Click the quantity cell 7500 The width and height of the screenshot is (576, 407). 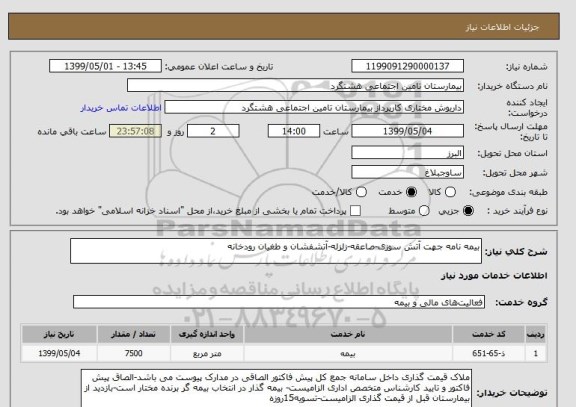[133, 353]
